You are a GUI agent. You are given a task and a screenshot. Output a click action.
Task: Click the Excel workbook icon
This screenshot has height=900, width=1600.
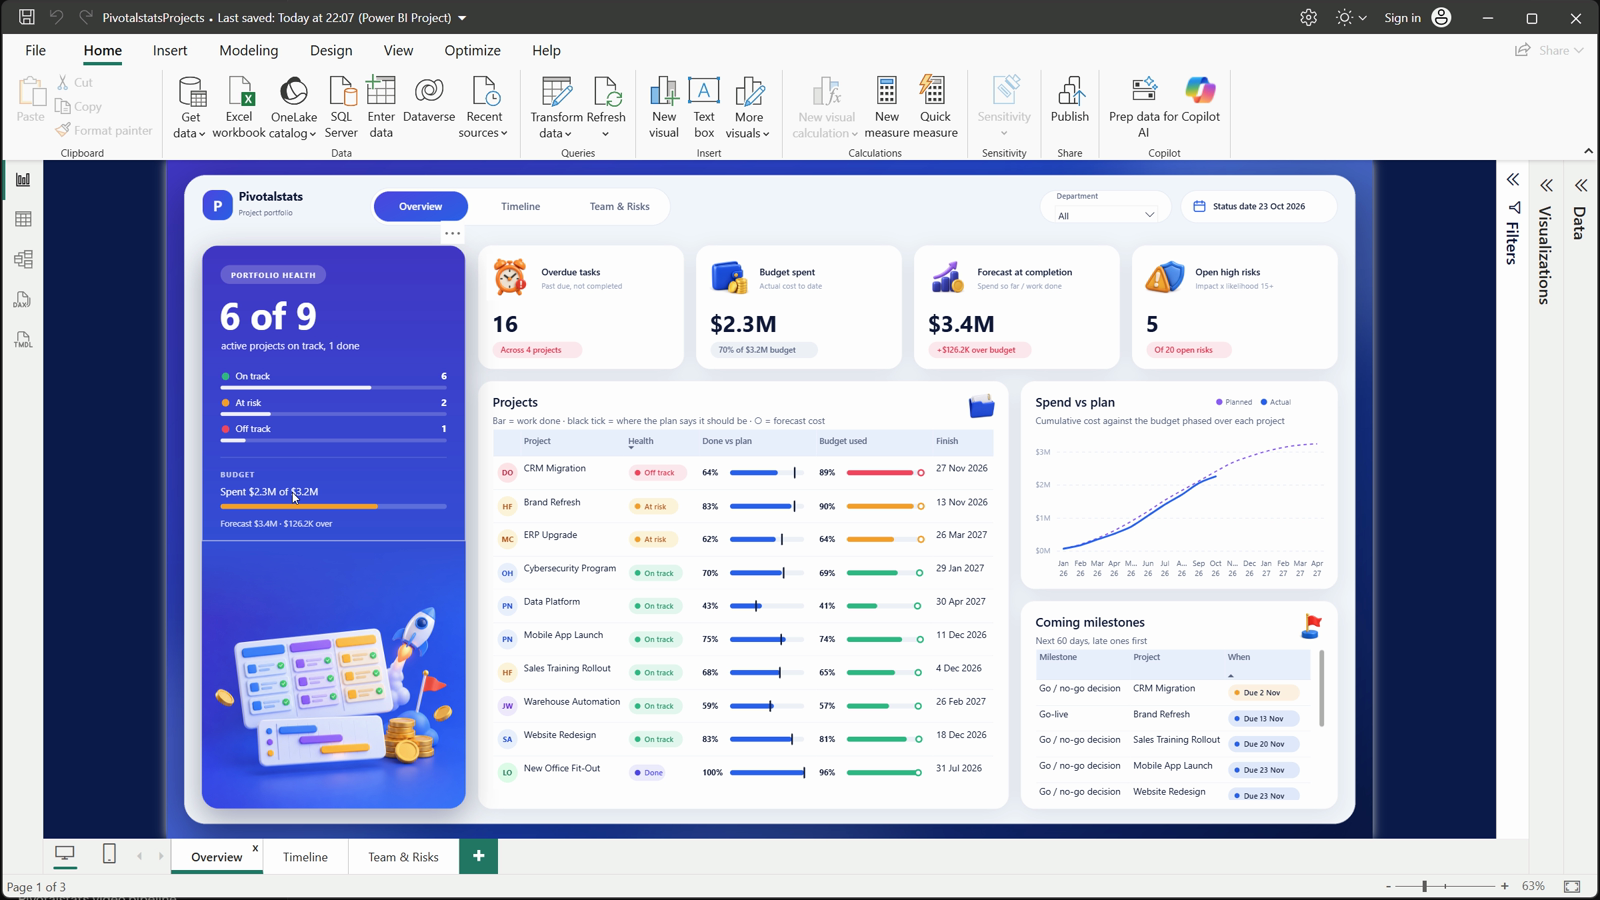point(239,107)
